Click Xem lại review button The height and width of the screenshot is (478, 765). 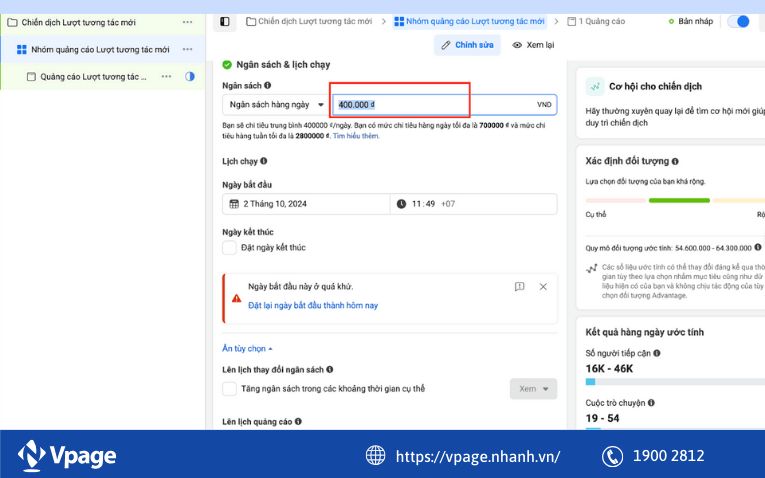[x=533, y=45]
